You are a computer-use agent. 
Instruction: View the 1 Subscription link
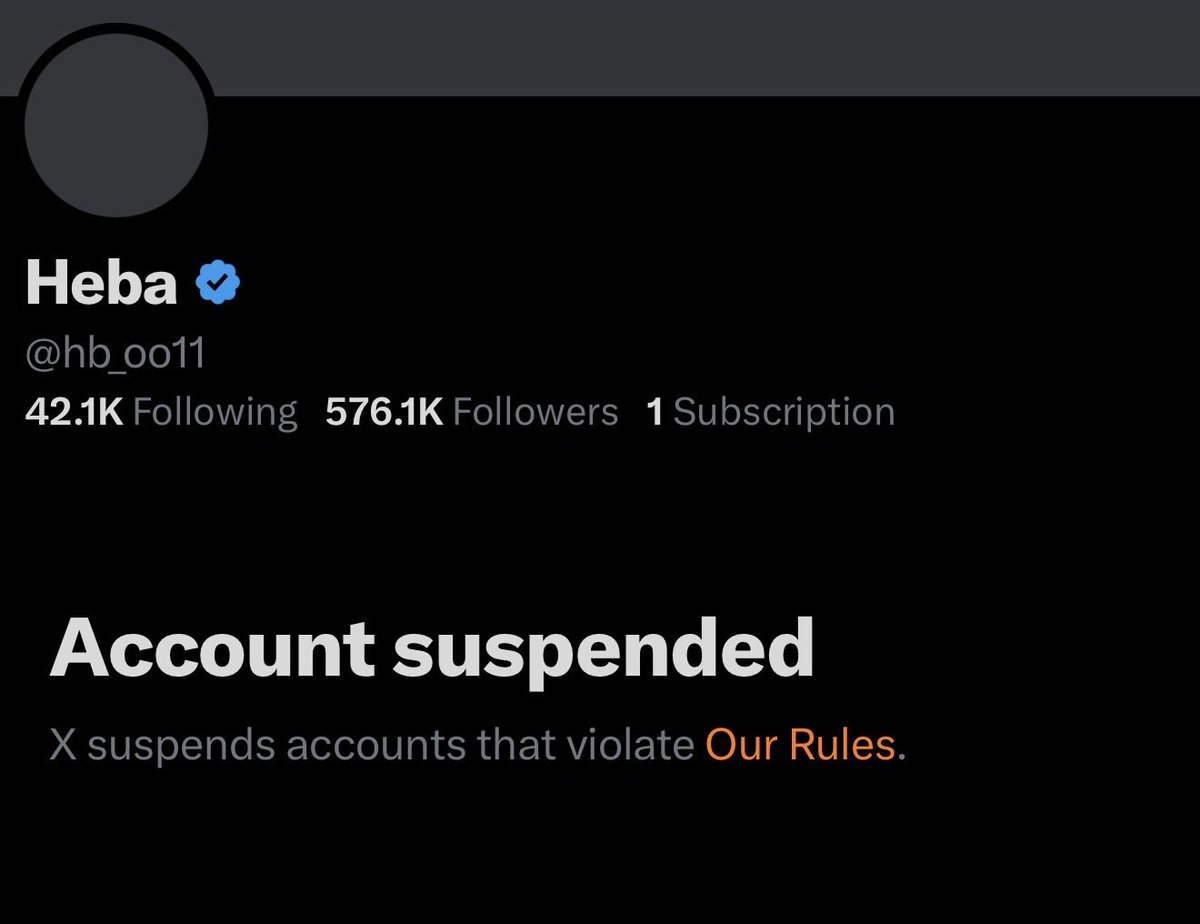(771, 412)
